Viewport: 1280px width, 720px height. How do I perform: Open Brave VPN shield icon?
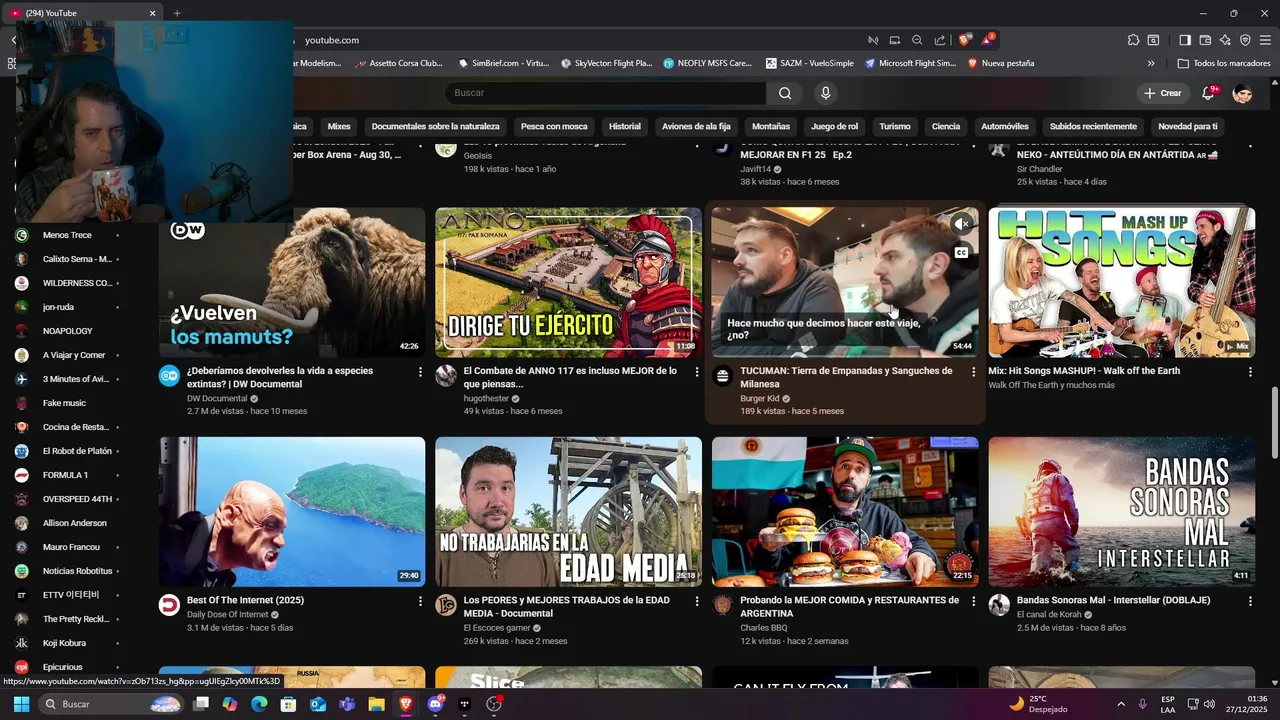click(x=1245, y=40)
